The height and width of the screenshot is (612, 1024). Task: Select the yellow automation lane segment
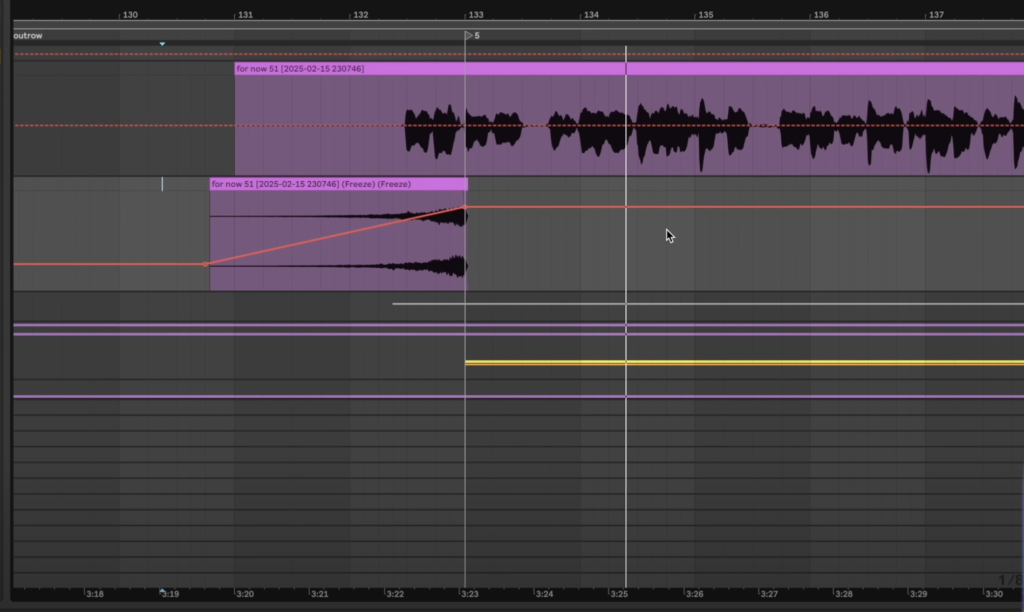(700, 361)
